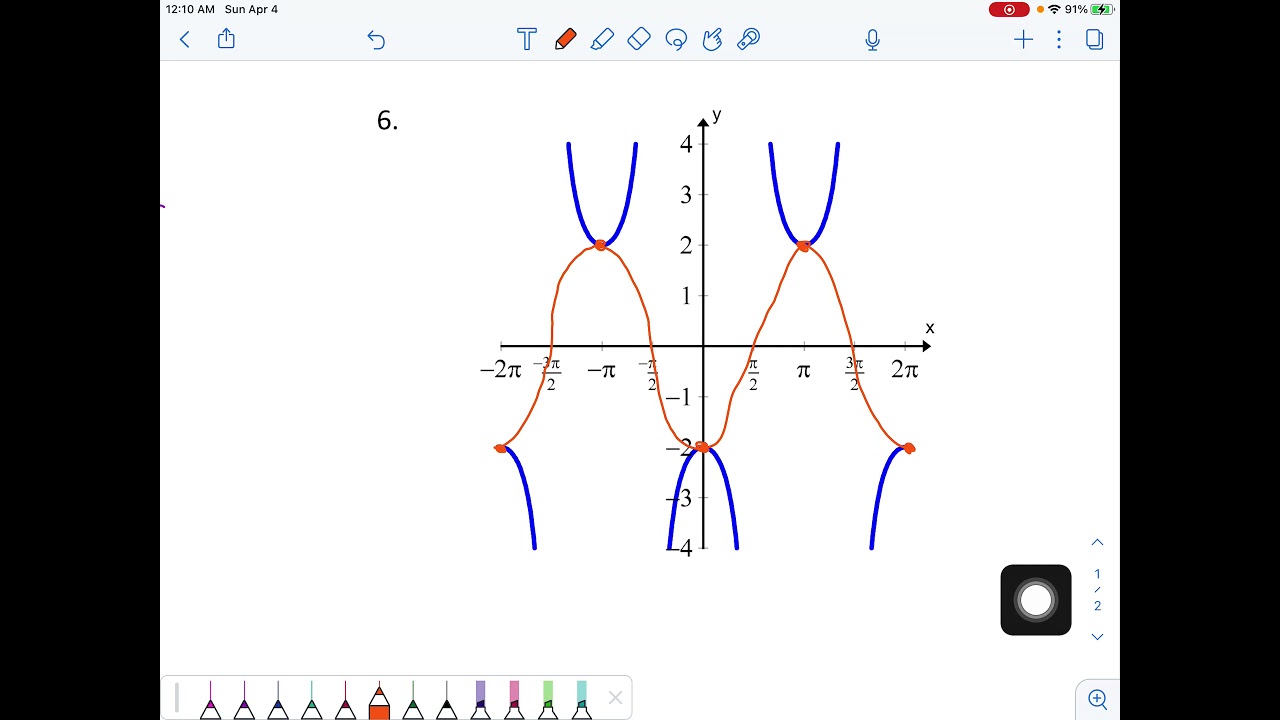Viewport: 1280px width, 720px height.
Task: Tap the y-axis label 3
Action: (686, 195)
